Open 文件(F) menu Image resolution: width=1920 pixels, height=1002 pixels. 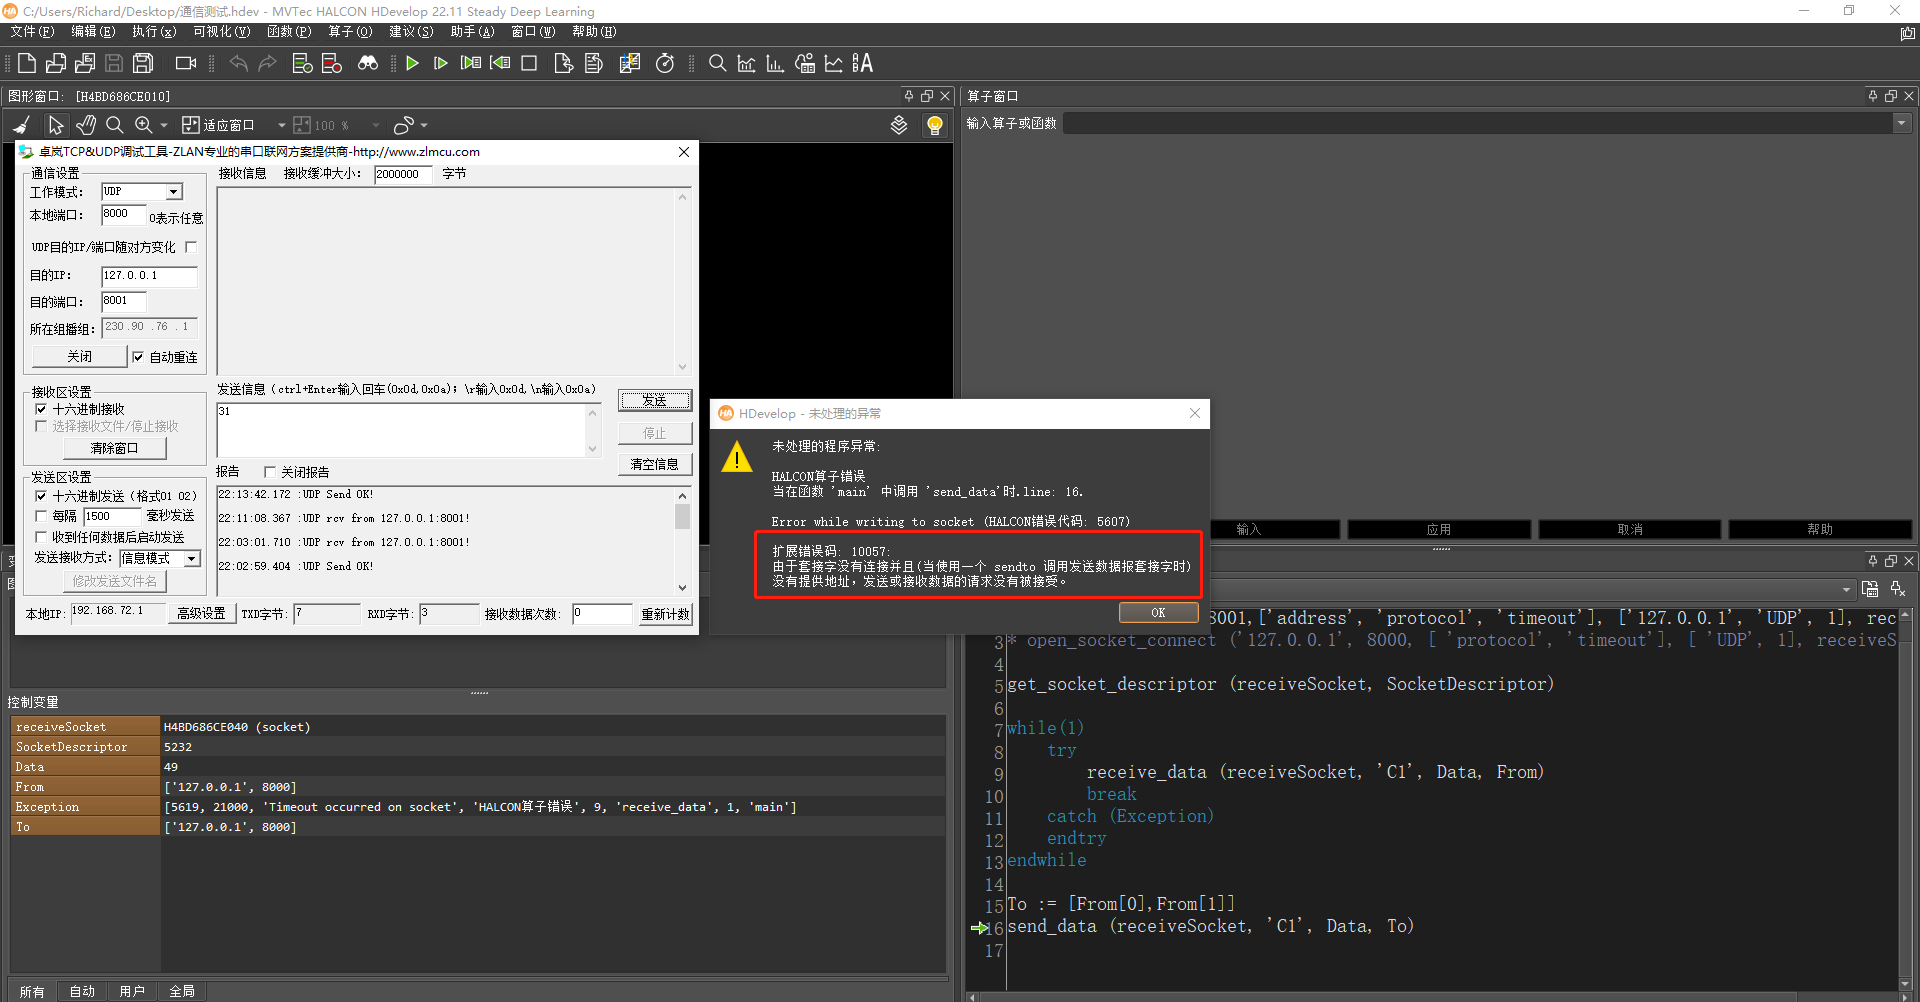33,32
